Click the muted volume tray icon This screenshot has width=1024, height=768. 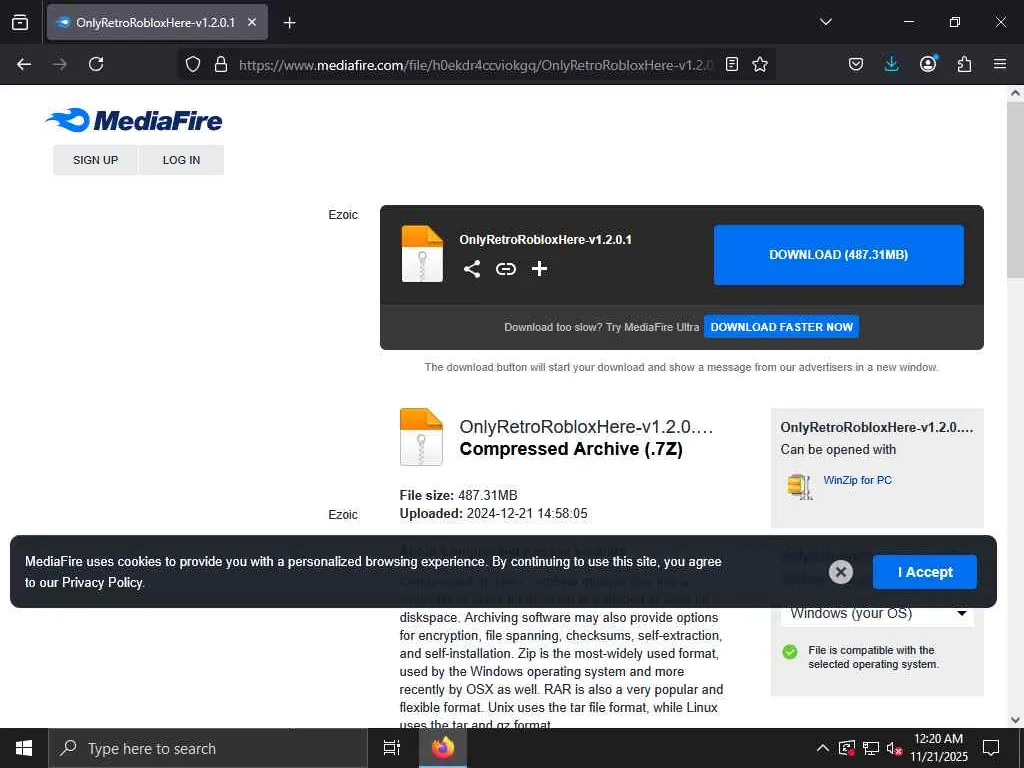pos(894,748)
